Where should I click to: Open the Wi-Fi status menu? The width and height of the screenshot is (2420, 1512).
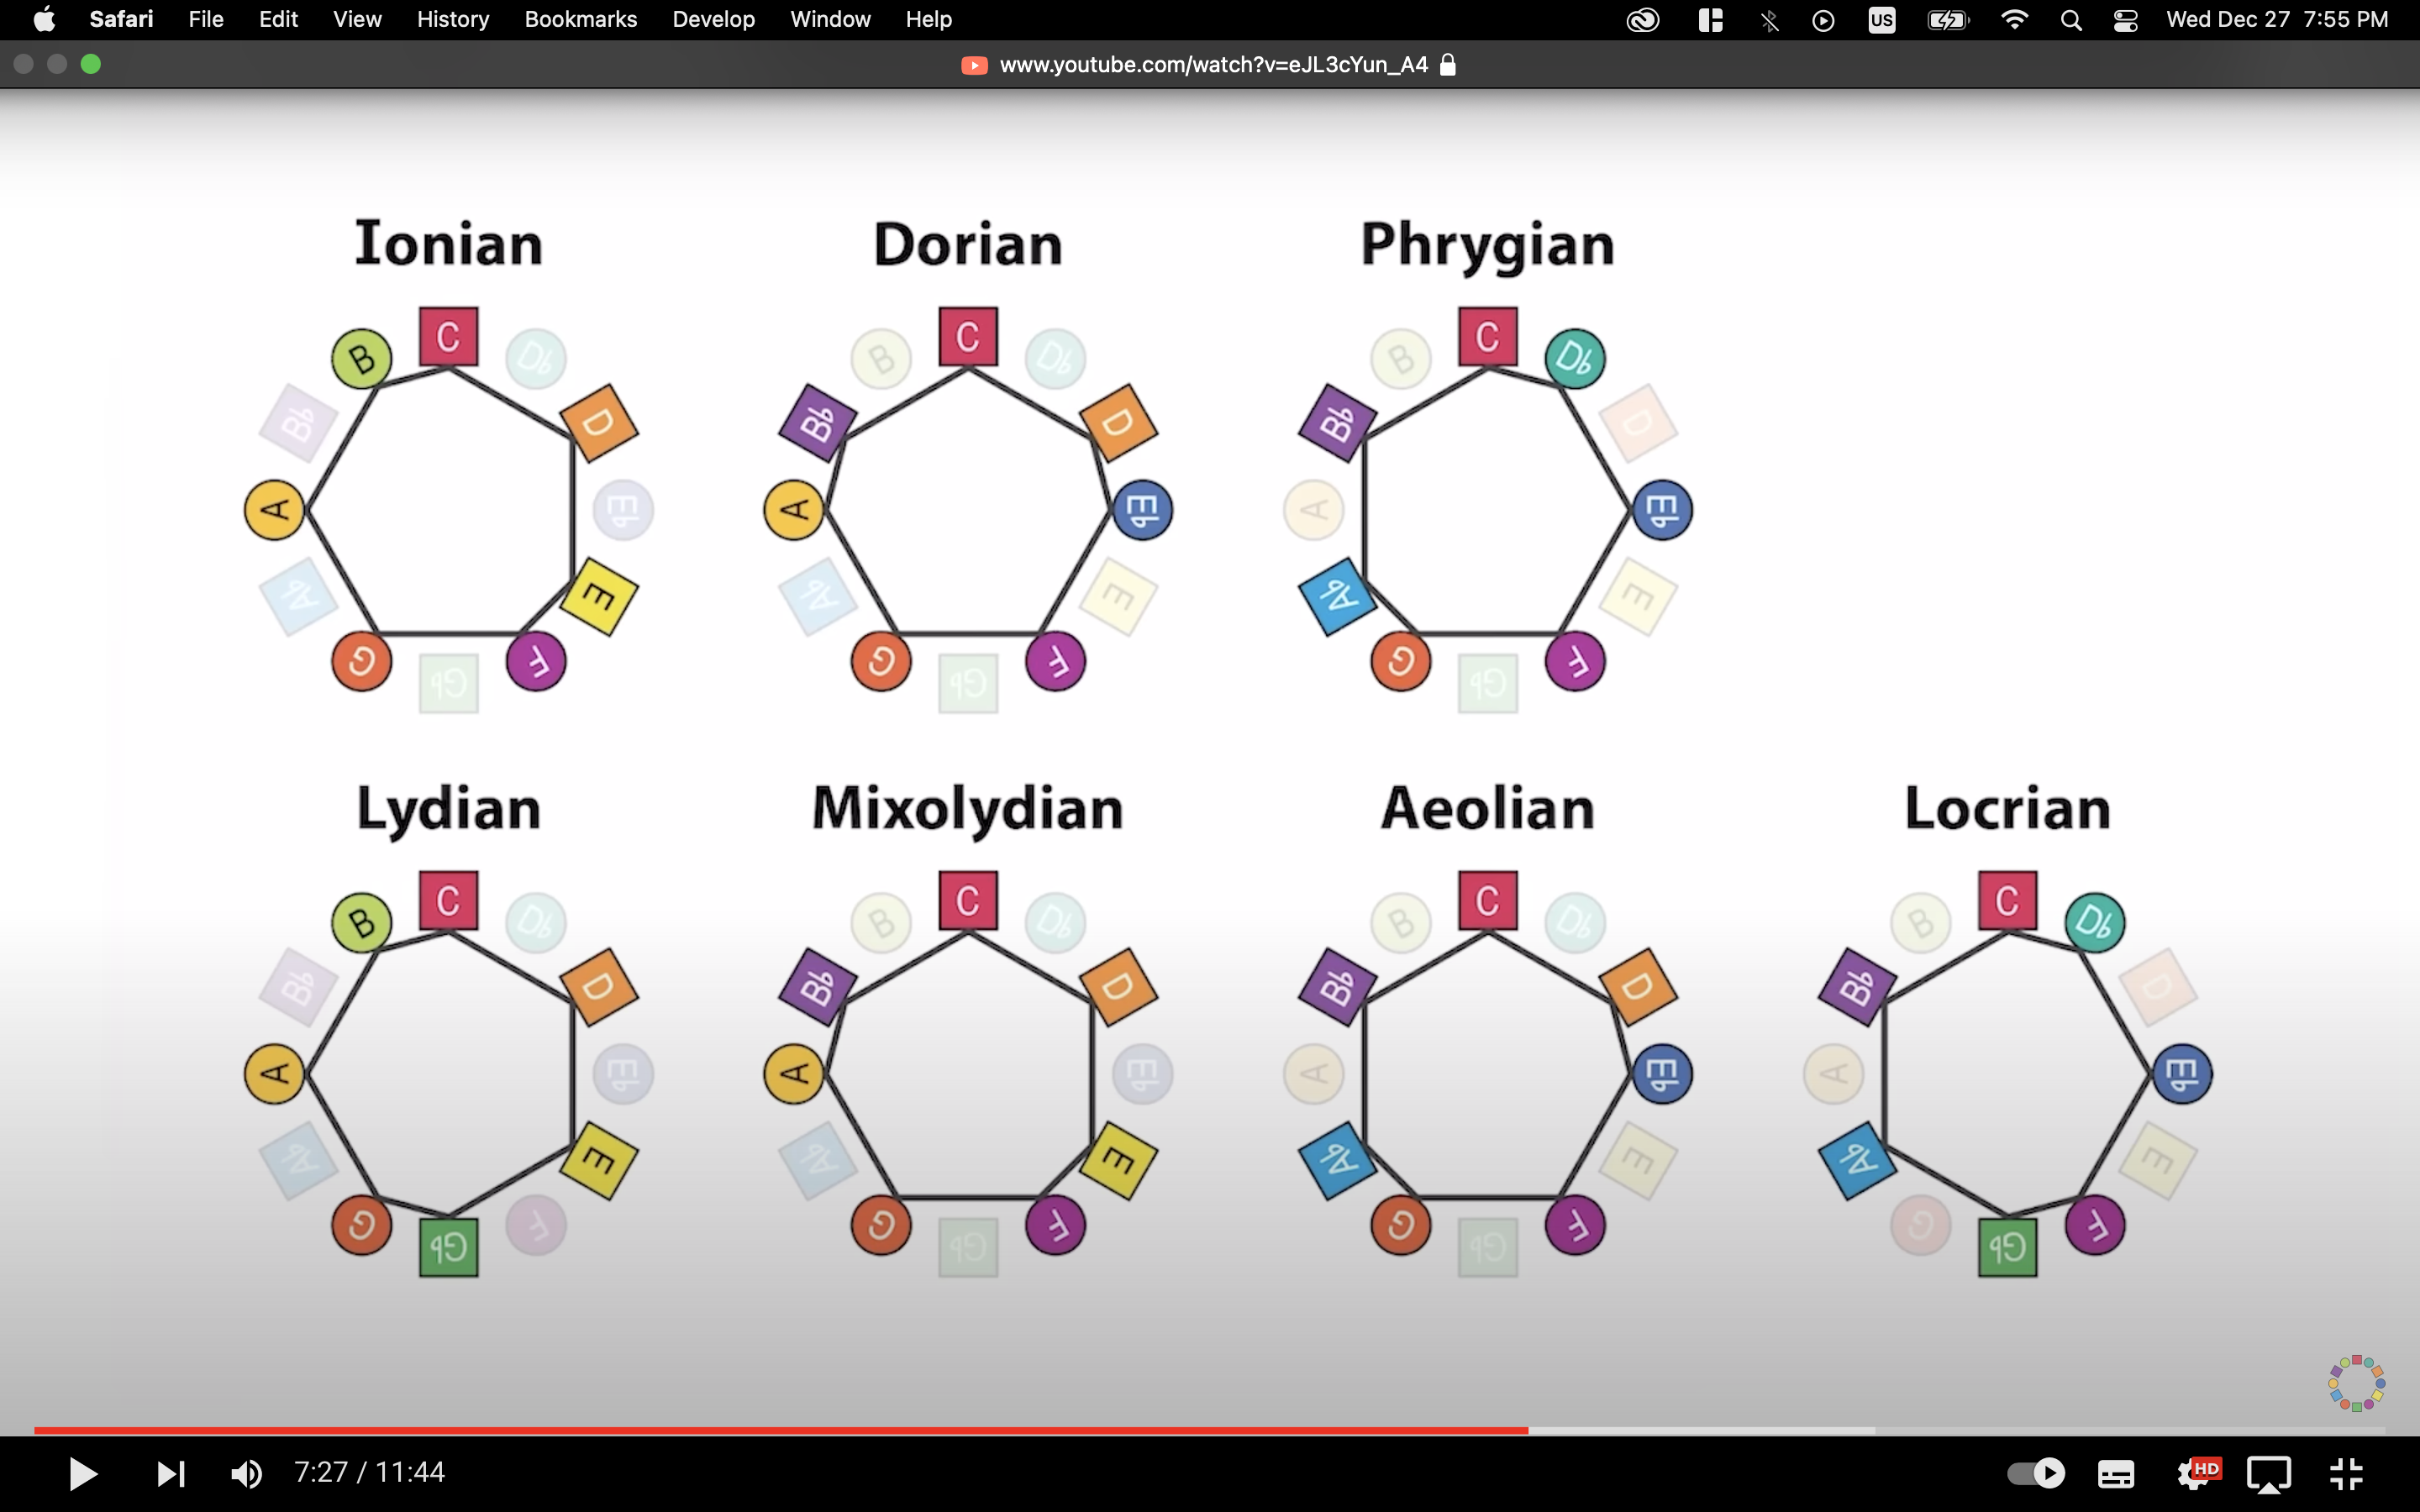pos(2014,20)
